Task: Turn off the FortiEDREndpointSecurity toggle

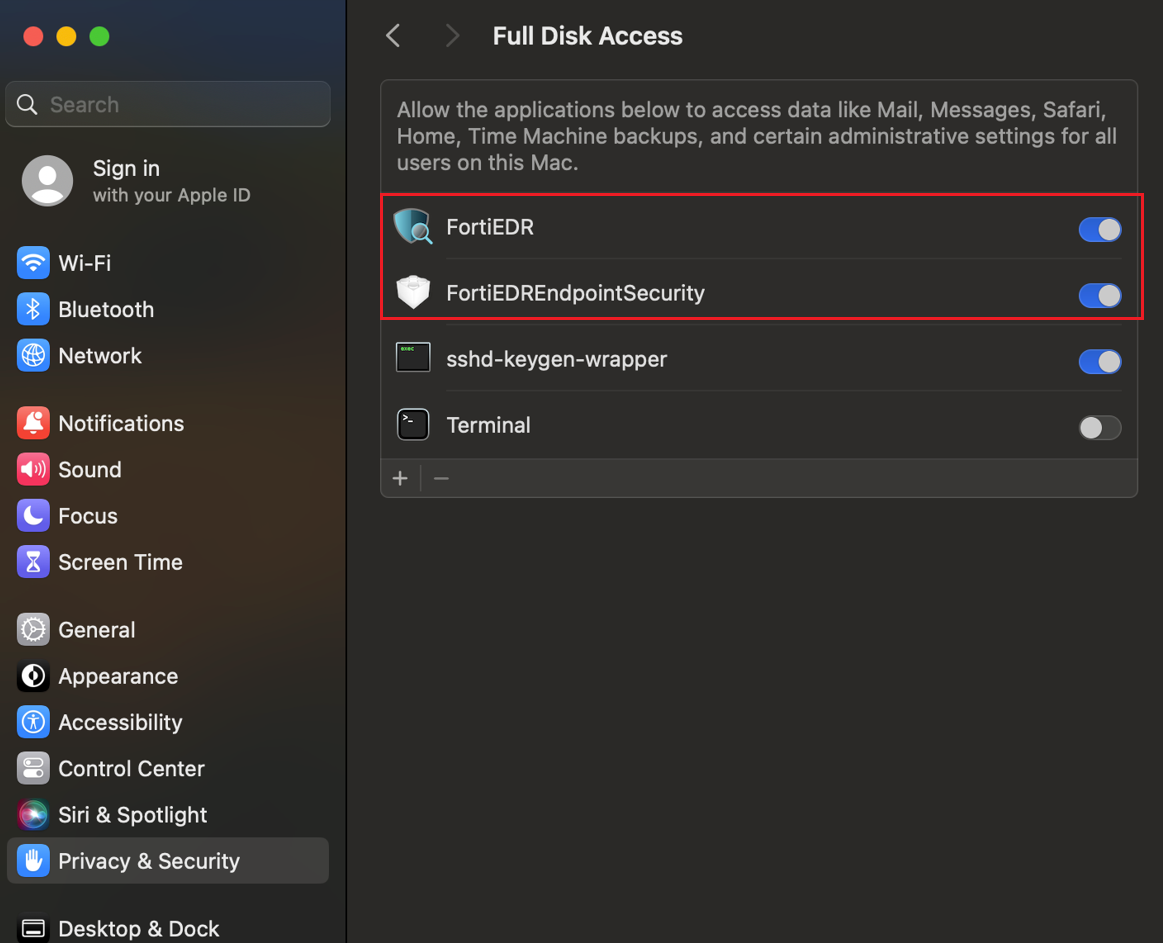Action: tap(1100, 295)
